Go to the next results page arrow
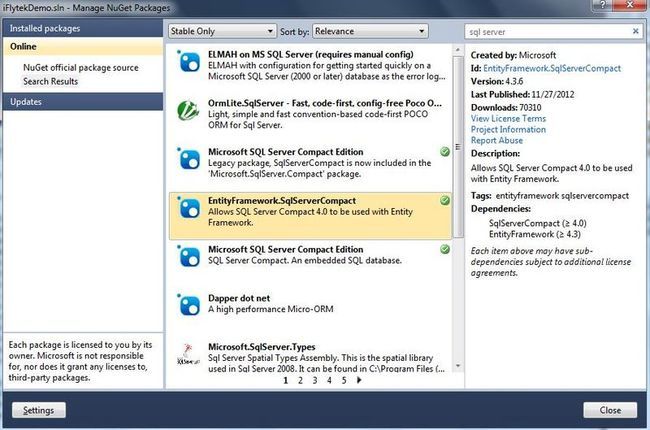Image resolution: width=650 pixels, height=430 pixels. (359, 380)
